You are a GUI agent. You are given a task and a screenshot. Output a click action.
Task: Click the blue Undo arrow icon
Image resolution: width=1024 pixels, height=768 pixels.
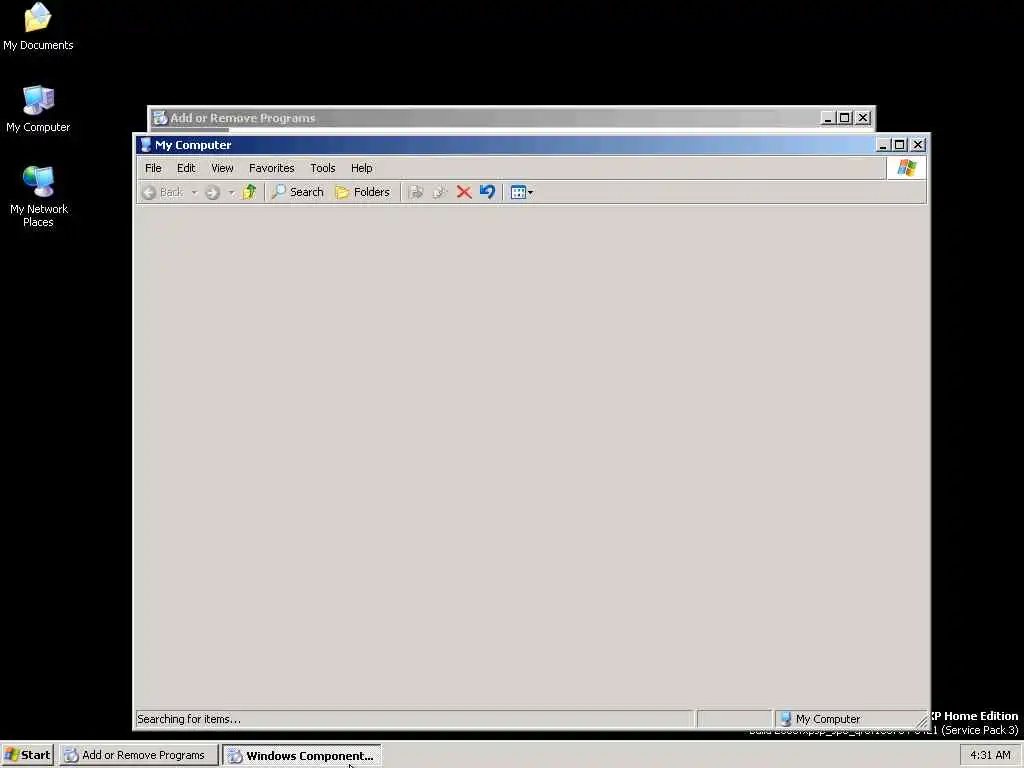(487, 192)
